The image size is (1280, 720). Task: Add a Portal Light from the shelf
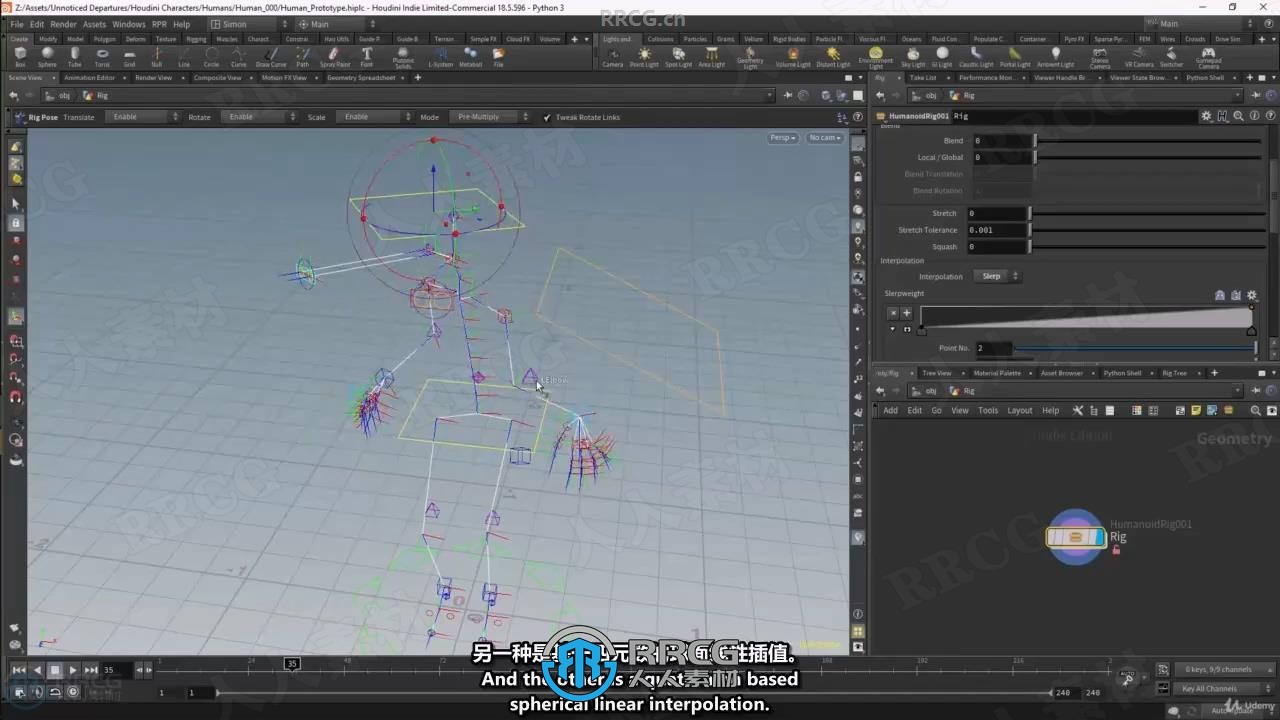(1015, 57)
